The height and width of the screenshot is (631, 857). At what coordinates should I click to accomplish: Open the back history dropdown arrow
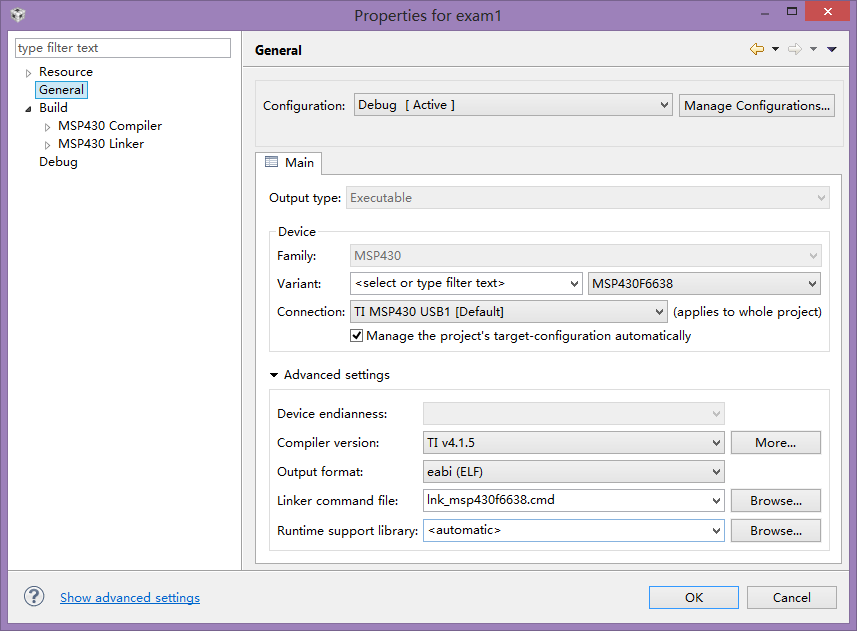775,49
